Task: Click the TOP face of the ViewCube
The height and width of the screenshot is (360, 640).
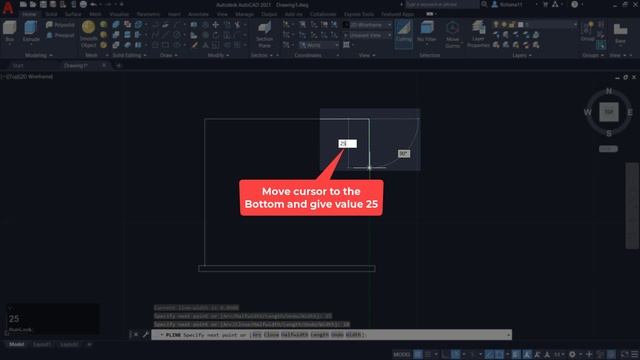Action: coord(609,112)
